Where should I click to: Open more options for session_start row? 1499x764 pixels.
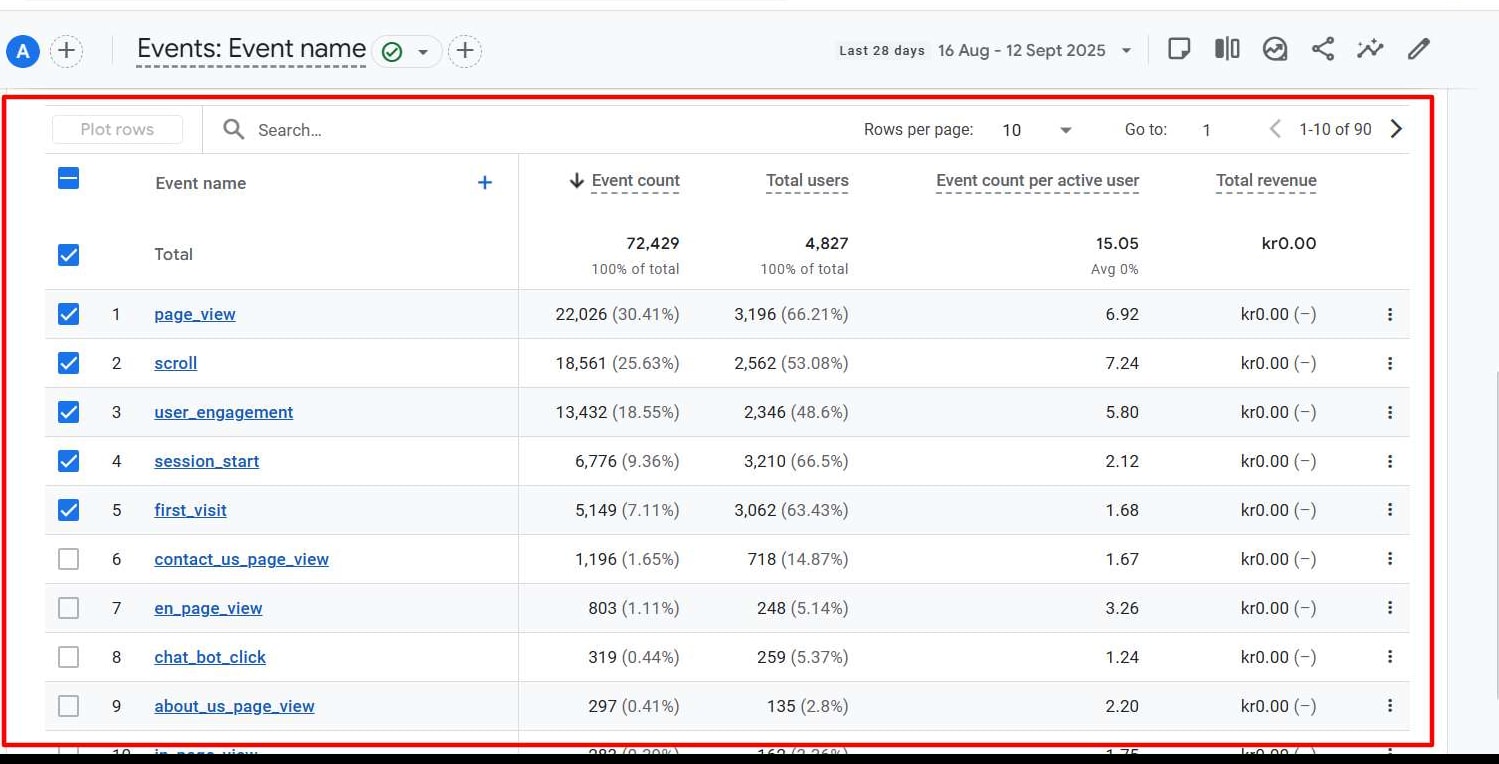click(1390, 461)
